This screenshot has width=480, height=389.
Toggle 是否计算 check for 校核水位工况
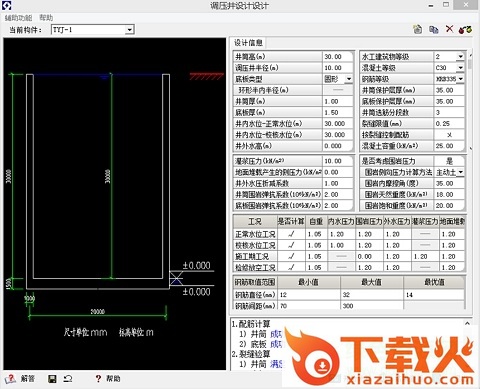[291, 245]
